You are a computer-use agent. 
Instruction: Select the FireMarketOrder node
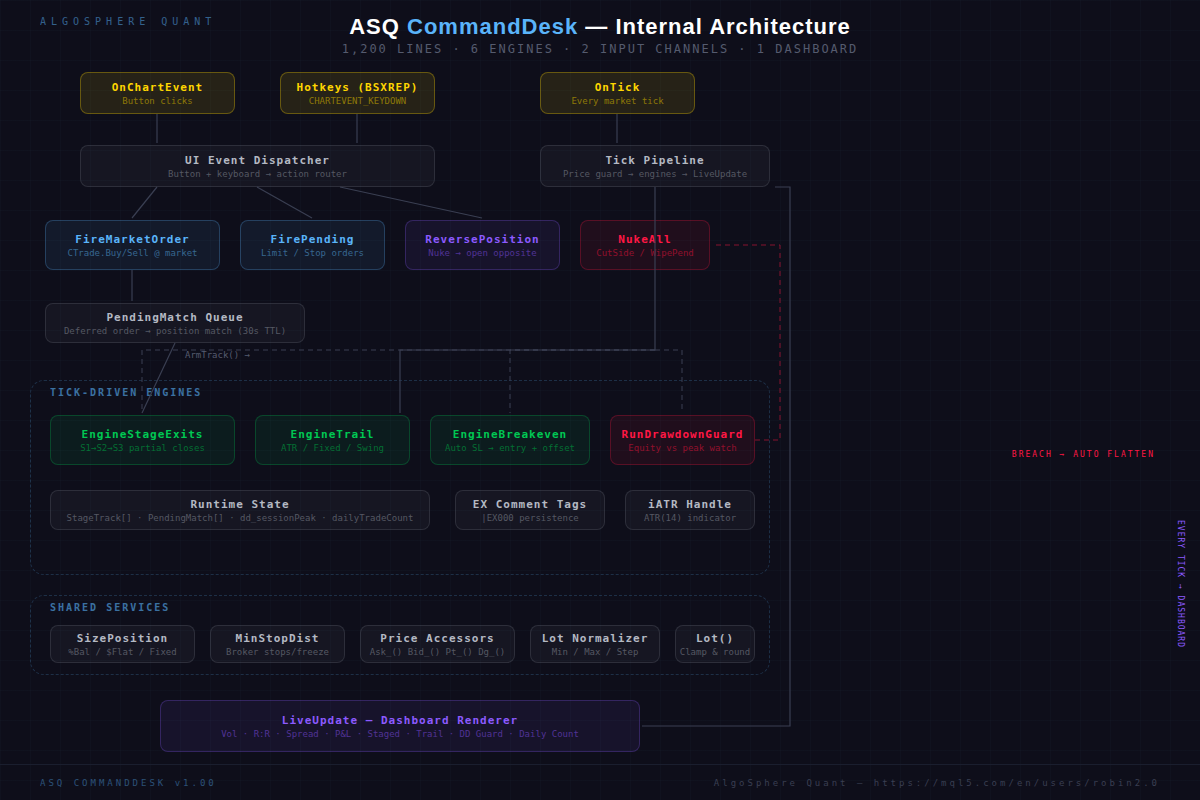[132, 245]
